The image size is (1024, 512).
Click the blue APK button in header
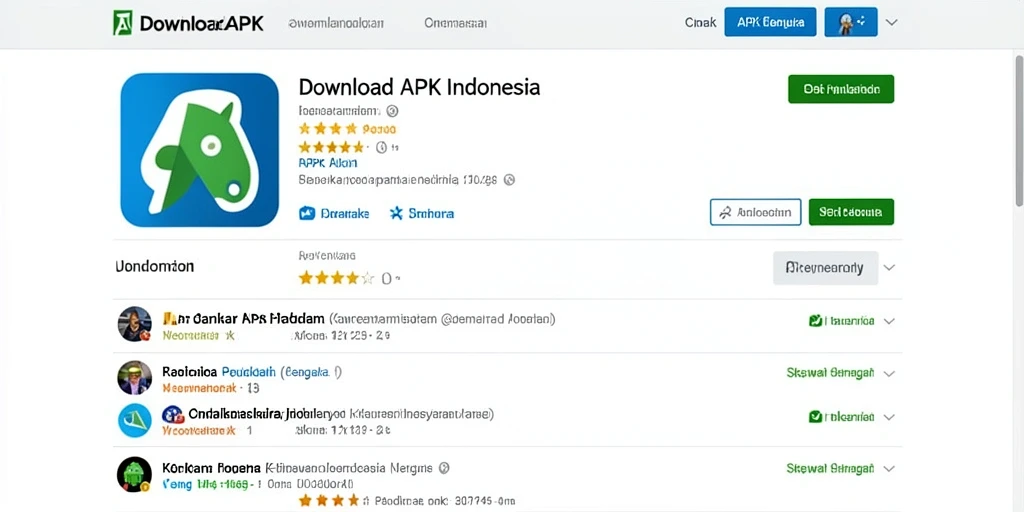pyautogui.click(x=770, y=22)
